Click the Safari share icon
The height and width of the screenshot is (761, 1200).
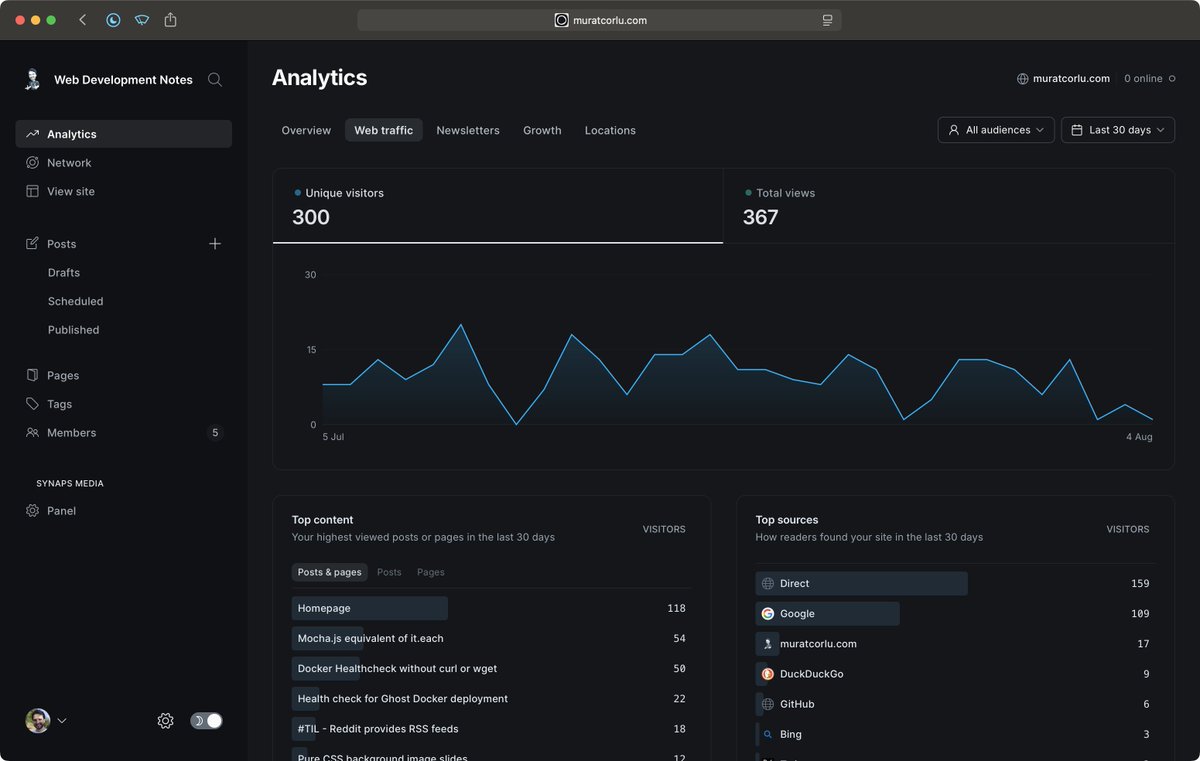coord(170,20)
